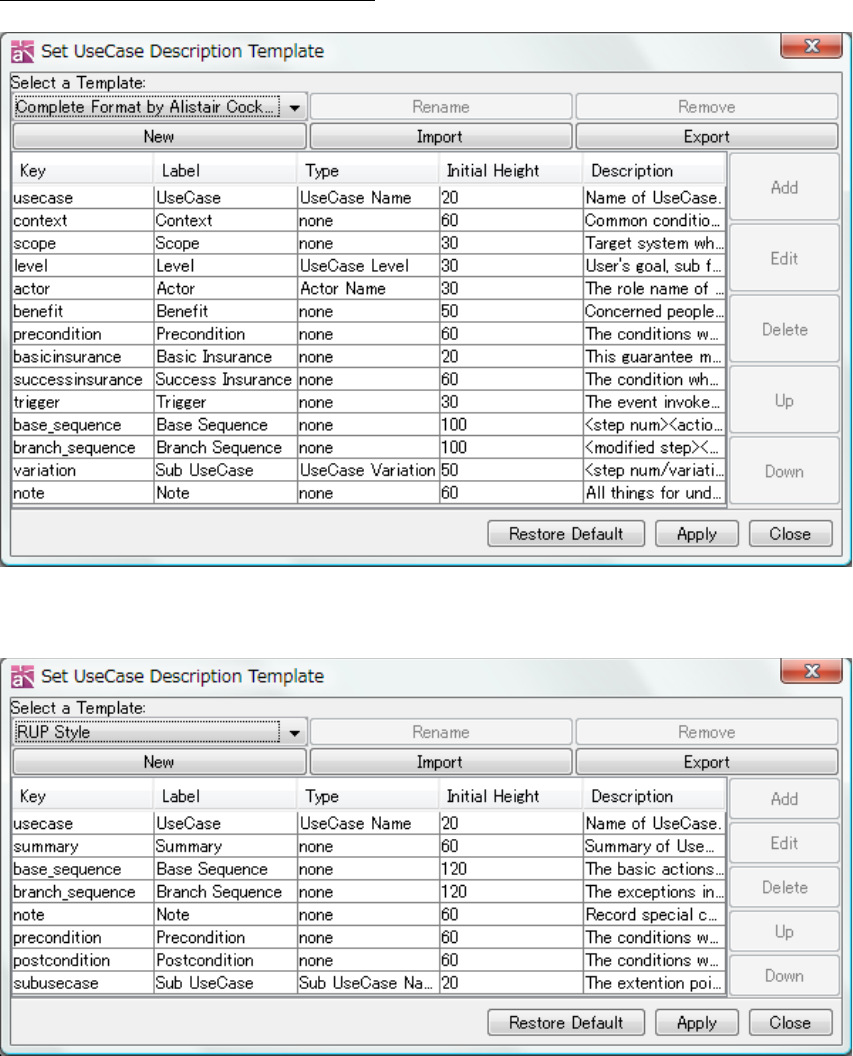Click the Close button in the Cockburn template dialog

coord(790,534)
